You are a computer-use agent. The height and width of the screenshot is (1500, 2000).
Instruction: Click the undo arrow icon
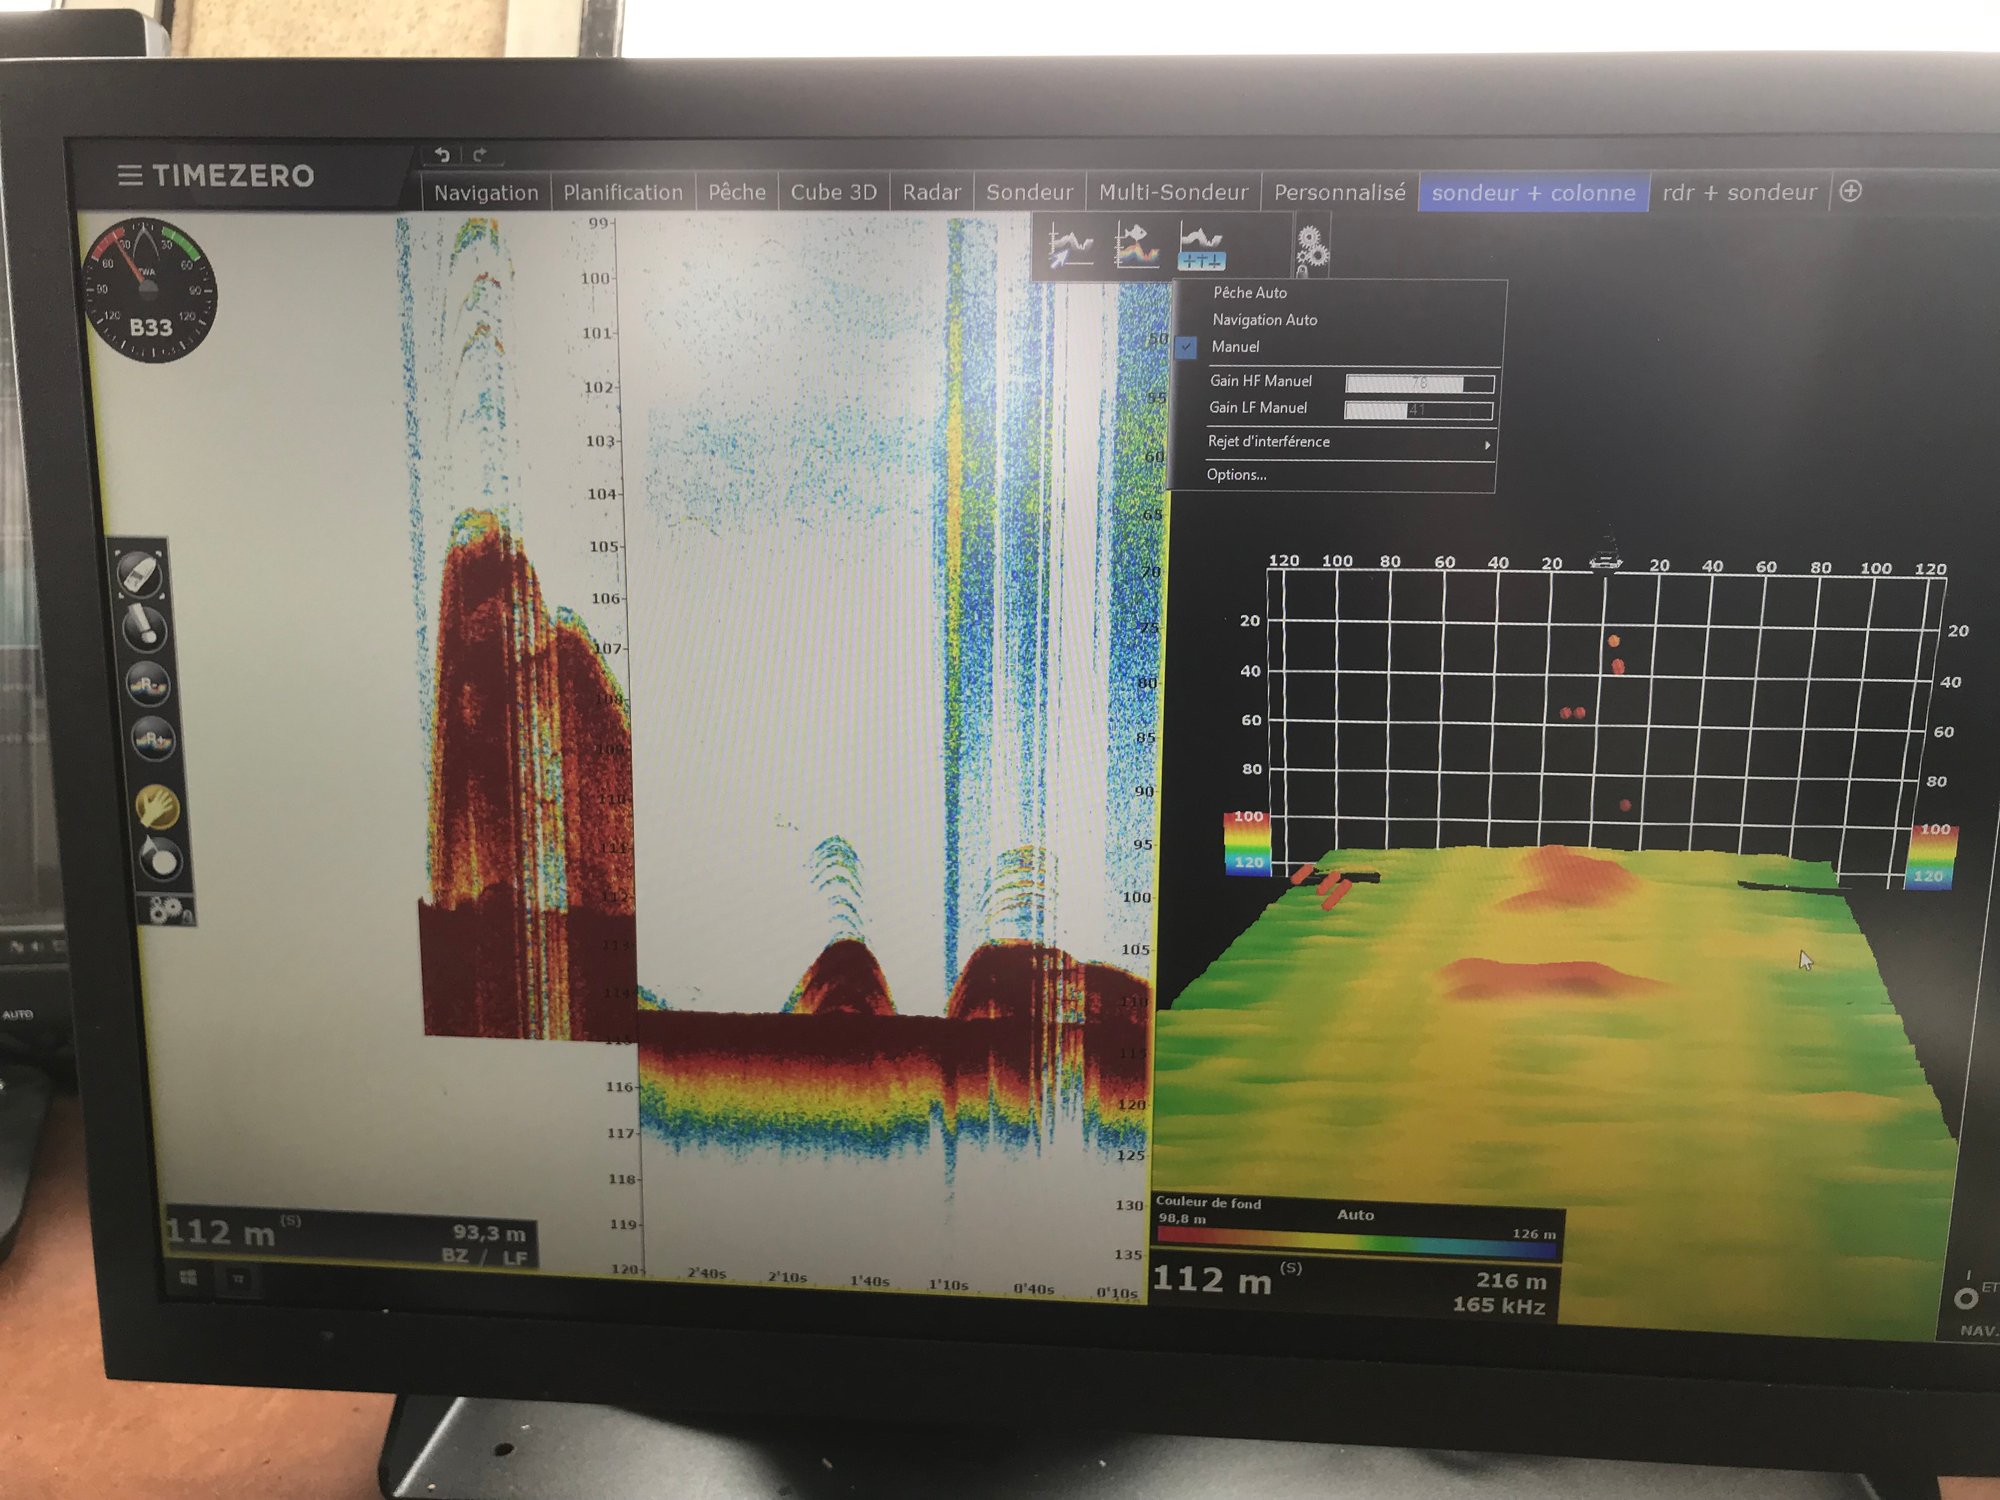(442, 155)
